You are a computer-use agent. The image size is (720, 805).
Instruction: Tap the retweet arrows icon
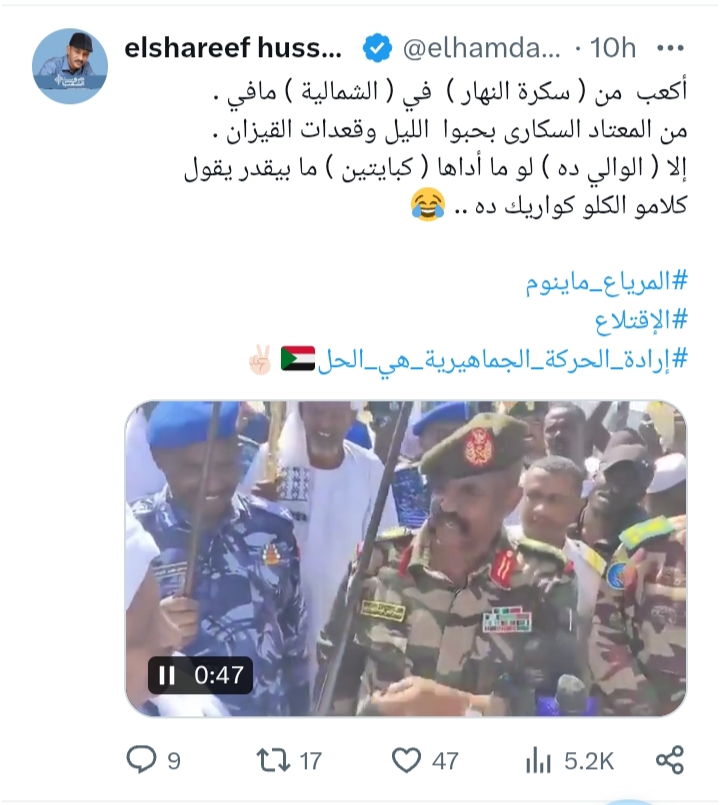click(274, 760)
